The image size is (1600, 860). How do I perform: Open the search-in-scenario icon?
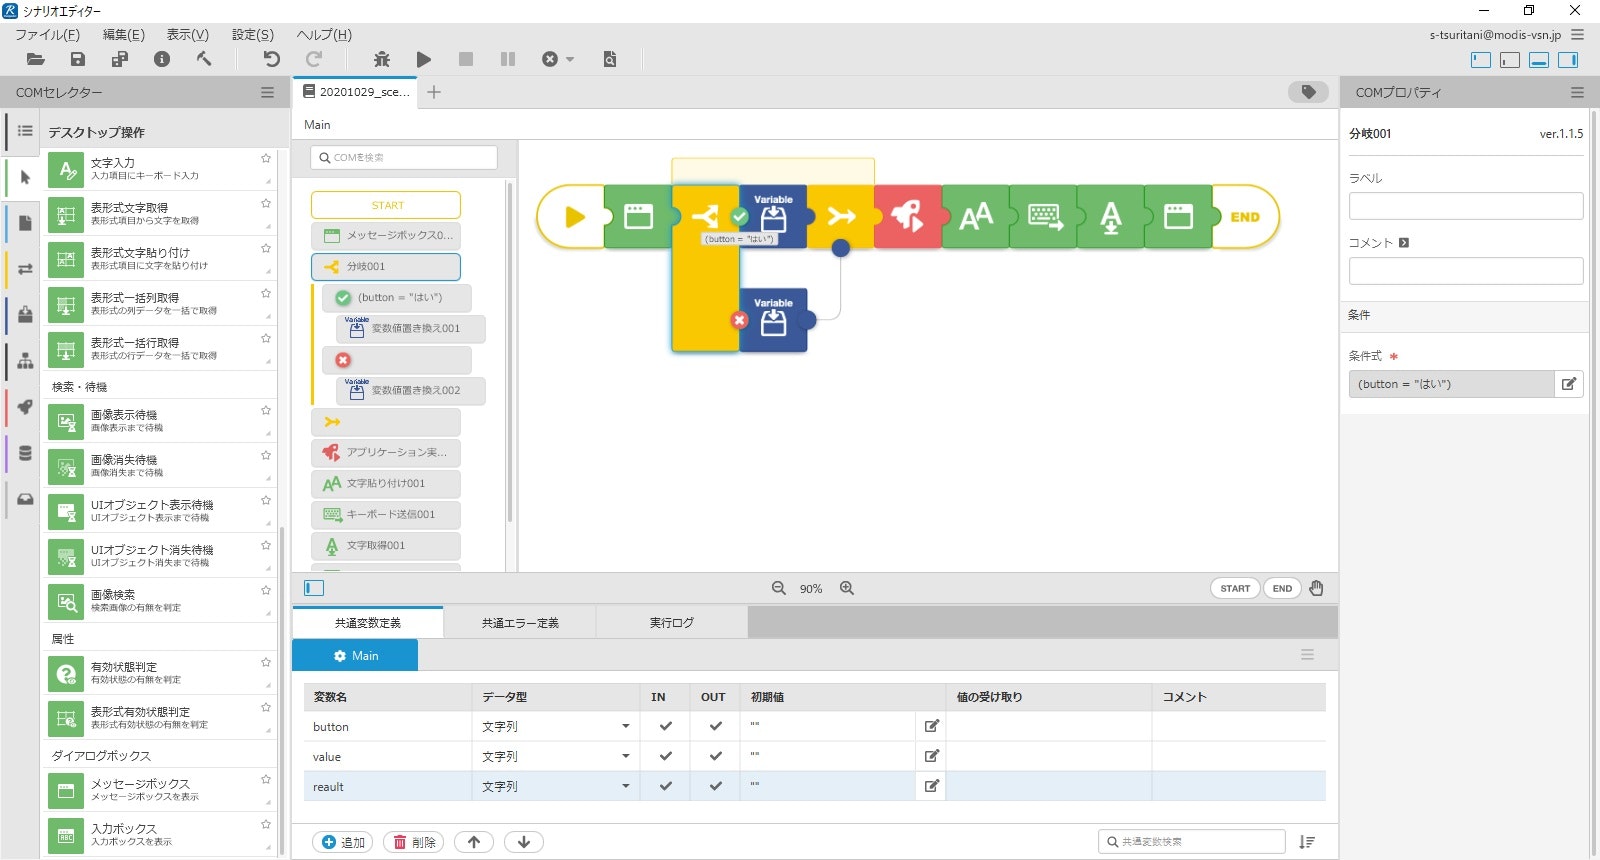[610, 59]
